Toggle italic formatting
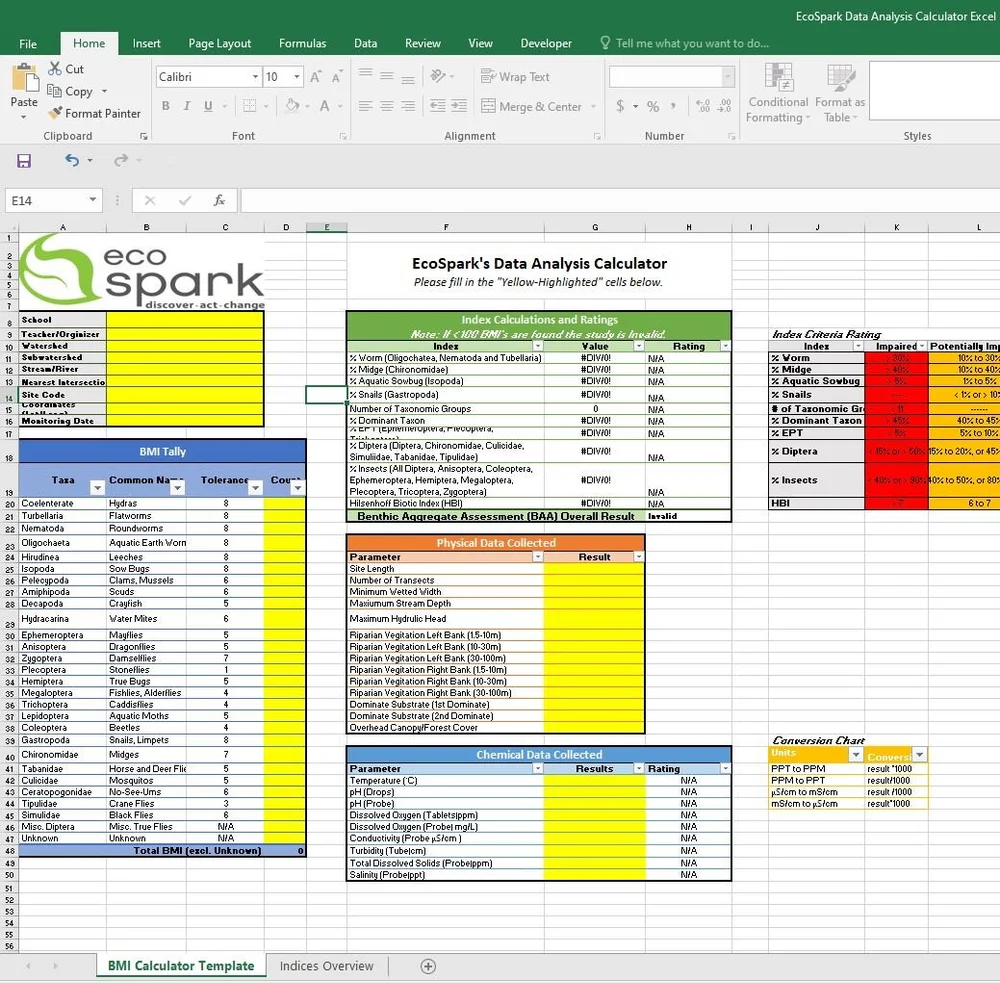This screenshot has height=983, width=1000. tap(185, 105)
